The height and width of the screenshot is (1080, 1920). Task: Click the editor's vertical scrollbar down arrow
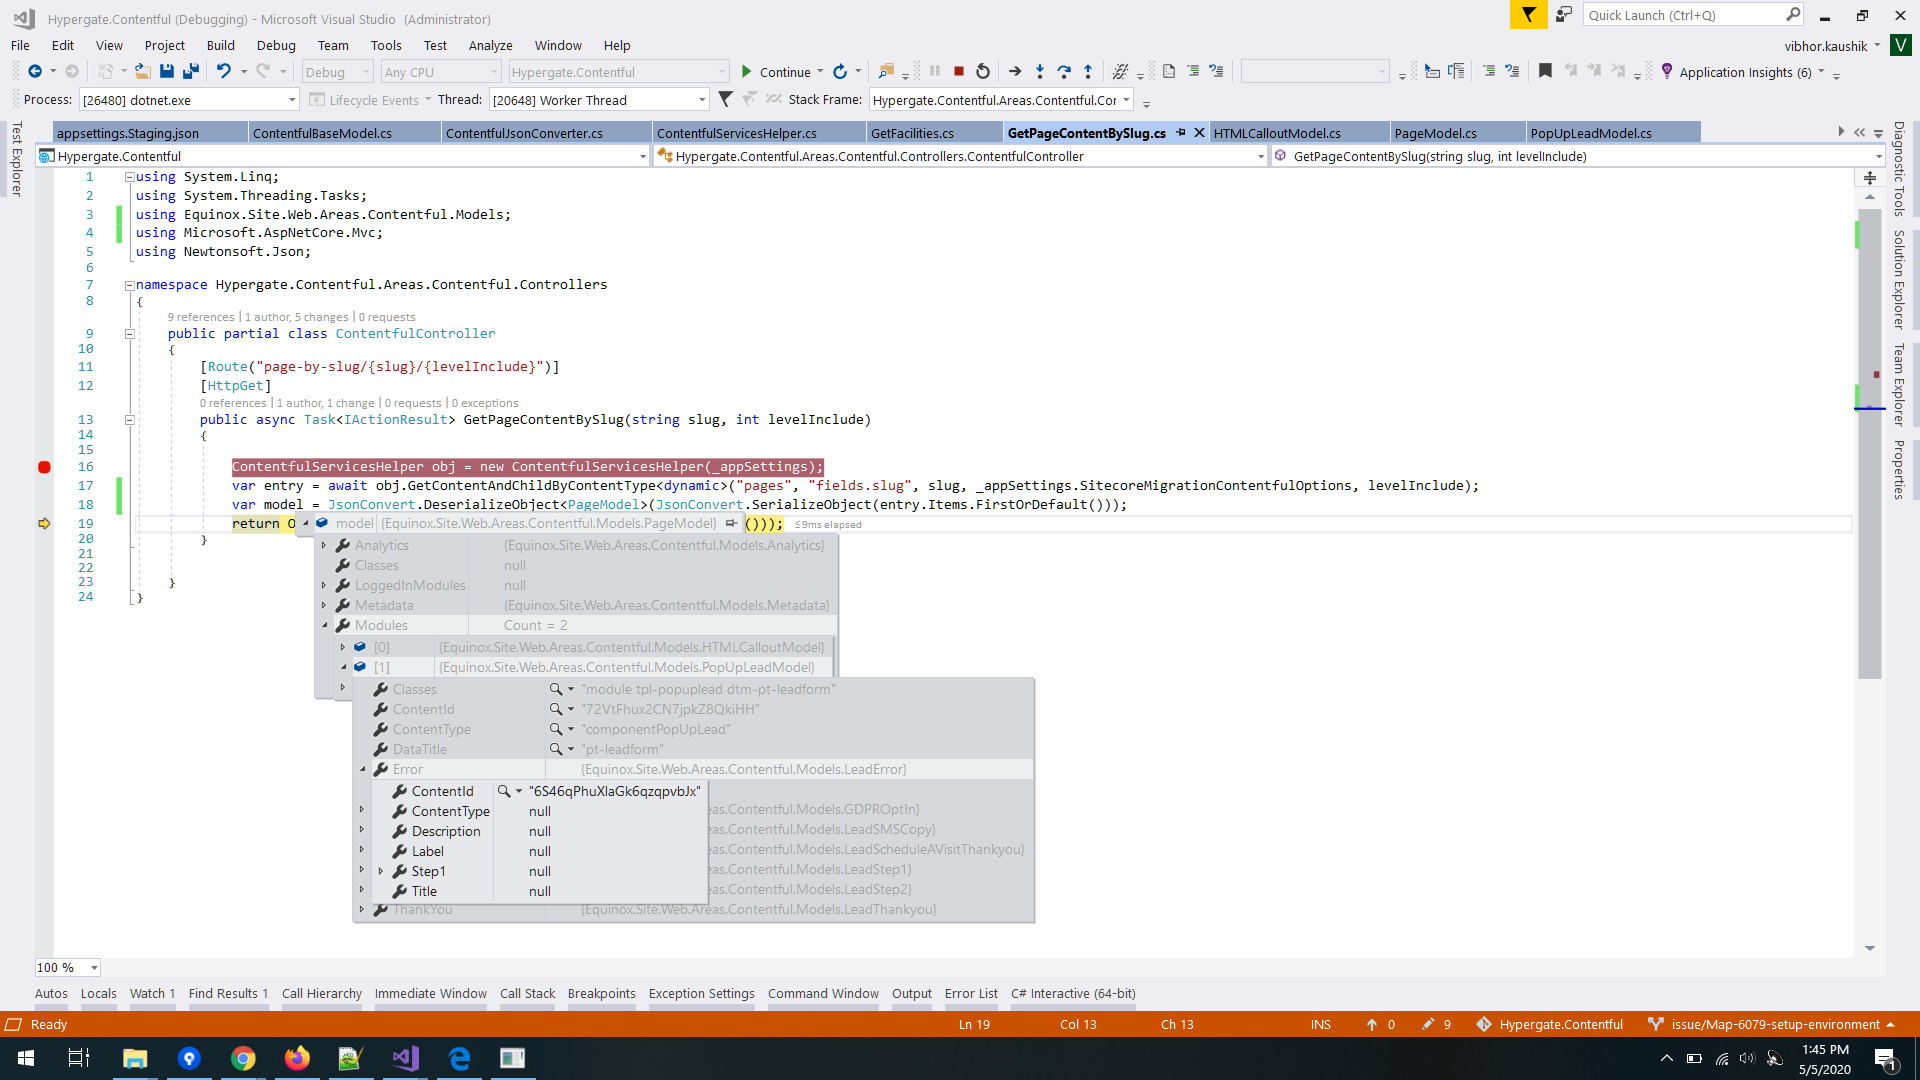click(x=1869, y=946)
